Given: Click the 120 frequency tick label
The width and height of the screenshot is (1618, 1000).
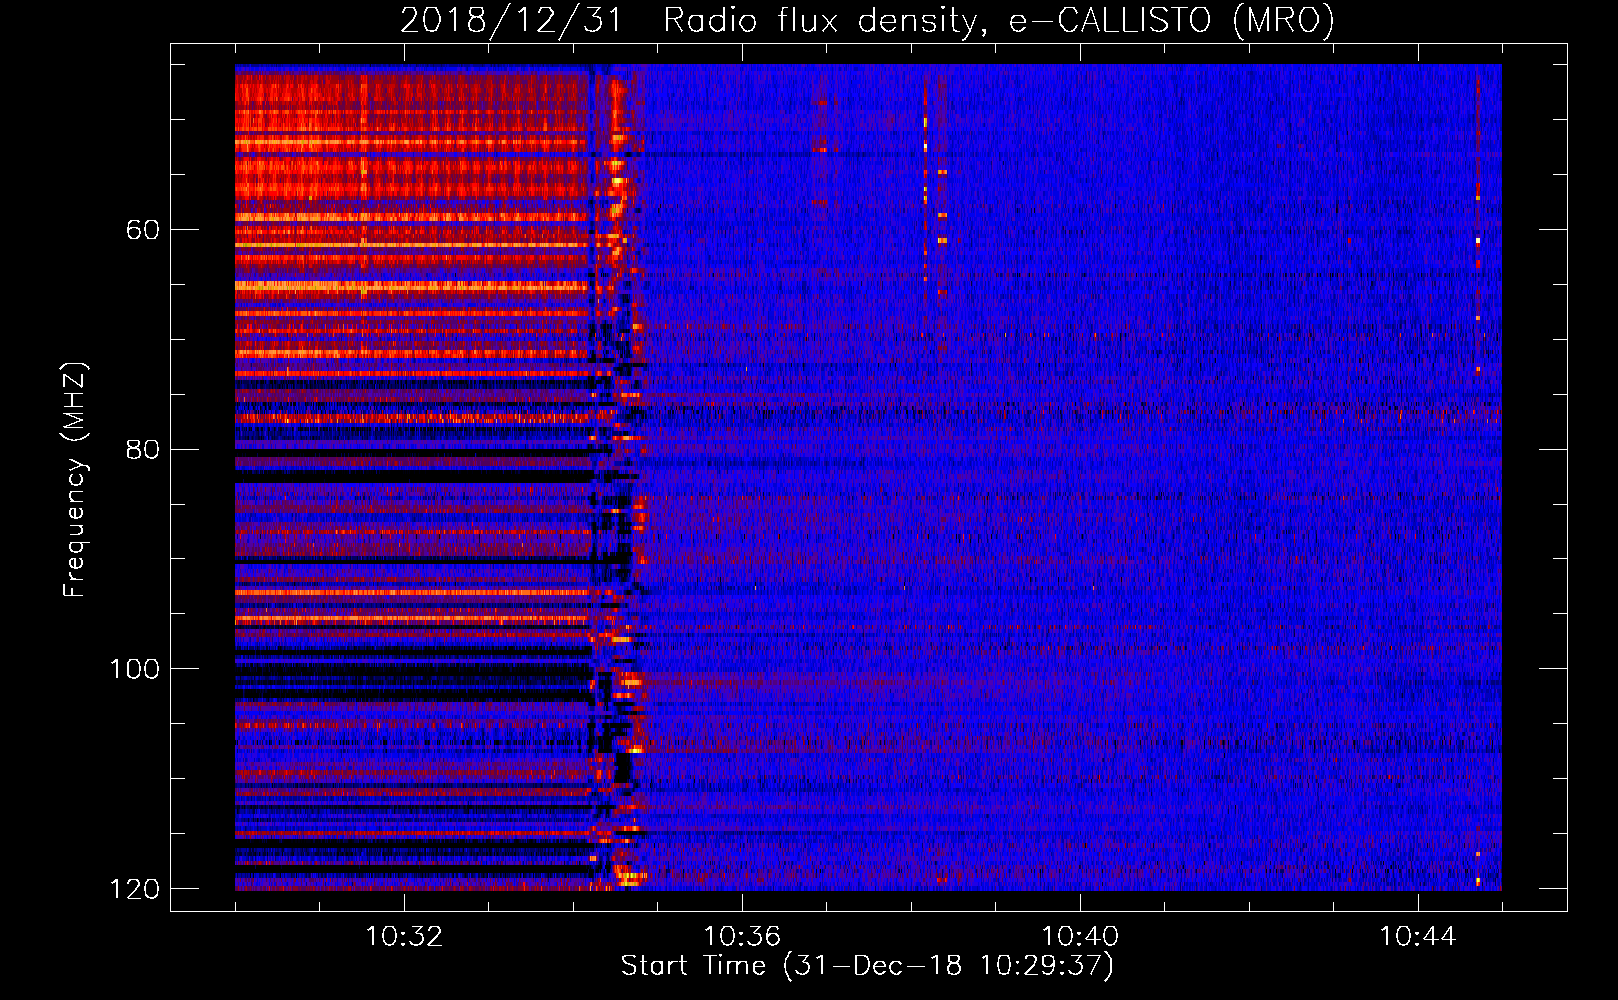Looking at the screenshot, I should click(x=135, y=888).
